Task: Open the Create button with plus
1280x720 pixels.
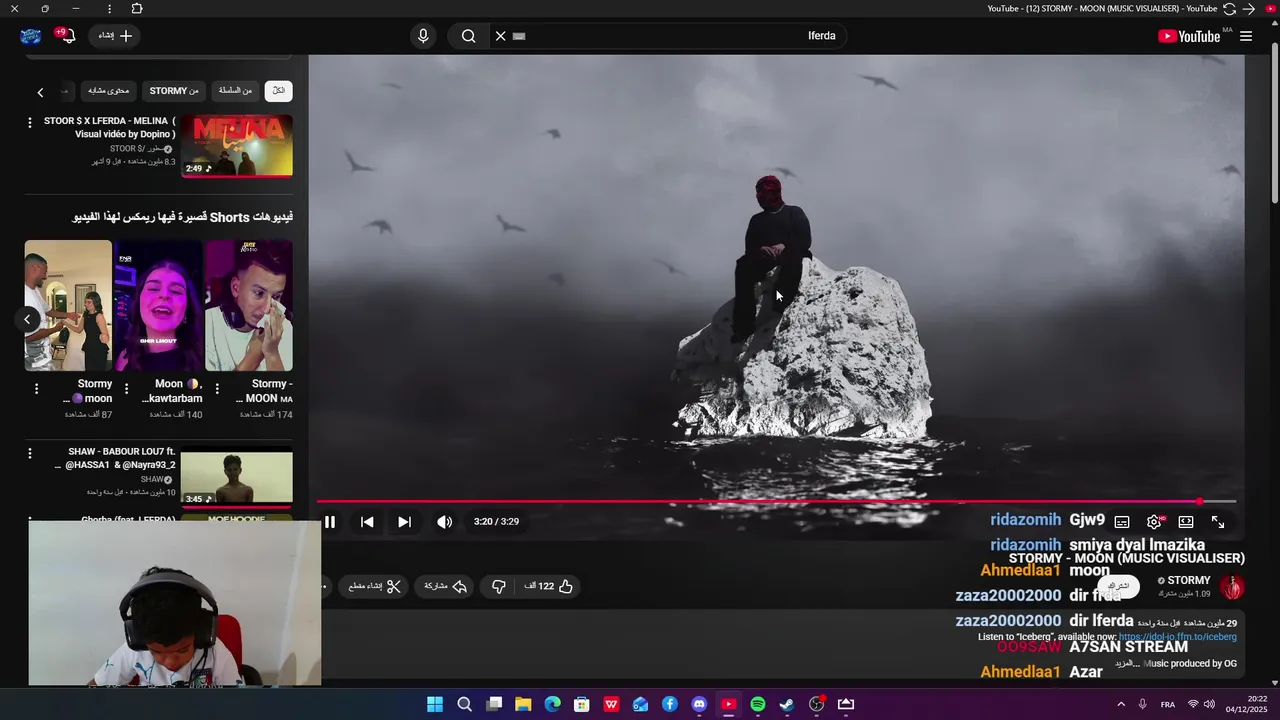Action: (115, 36)
